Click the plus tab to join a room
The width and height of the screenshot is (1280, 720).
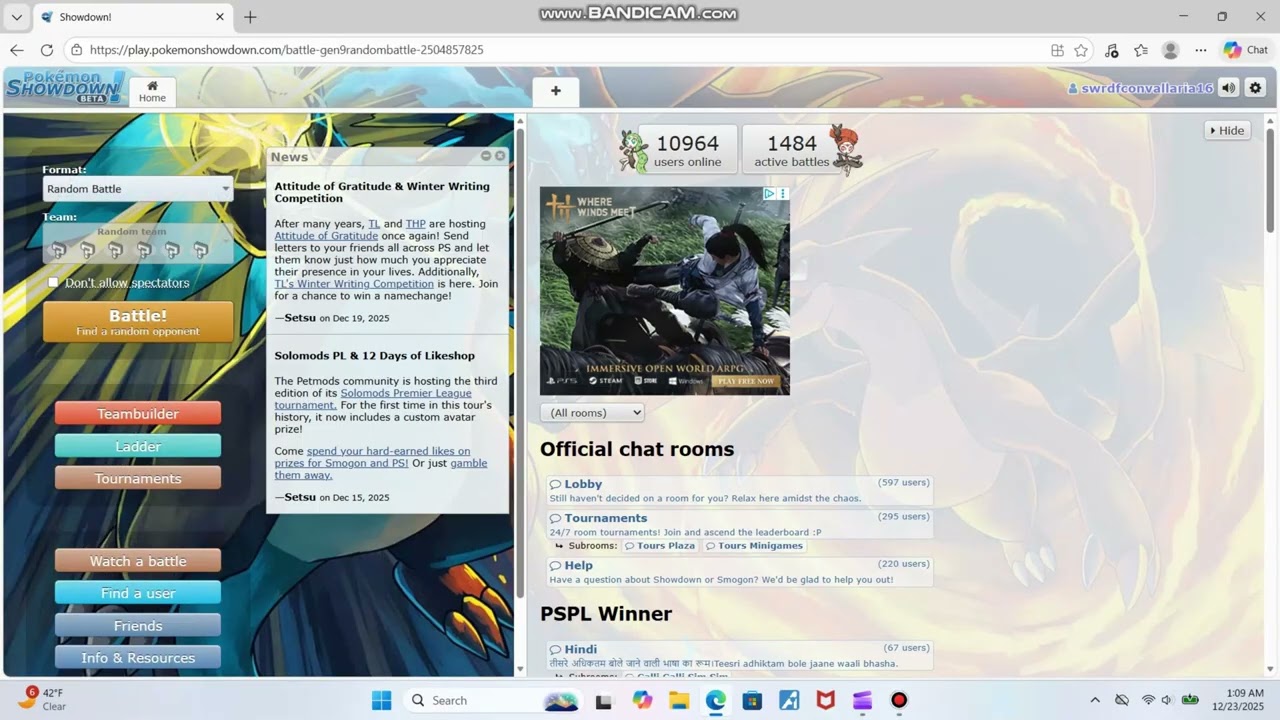[556, 91]
